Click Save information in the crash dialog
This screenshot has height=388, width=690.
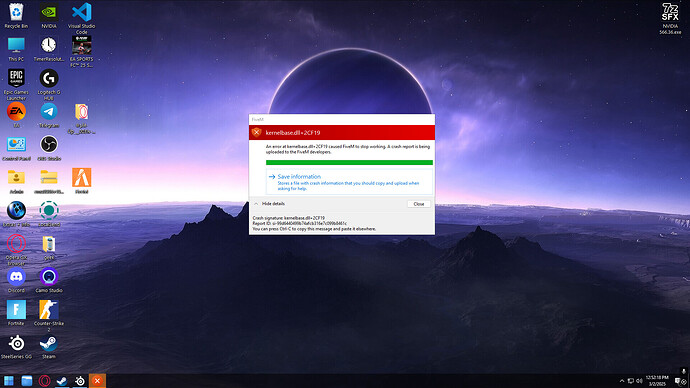coord(349,182)
